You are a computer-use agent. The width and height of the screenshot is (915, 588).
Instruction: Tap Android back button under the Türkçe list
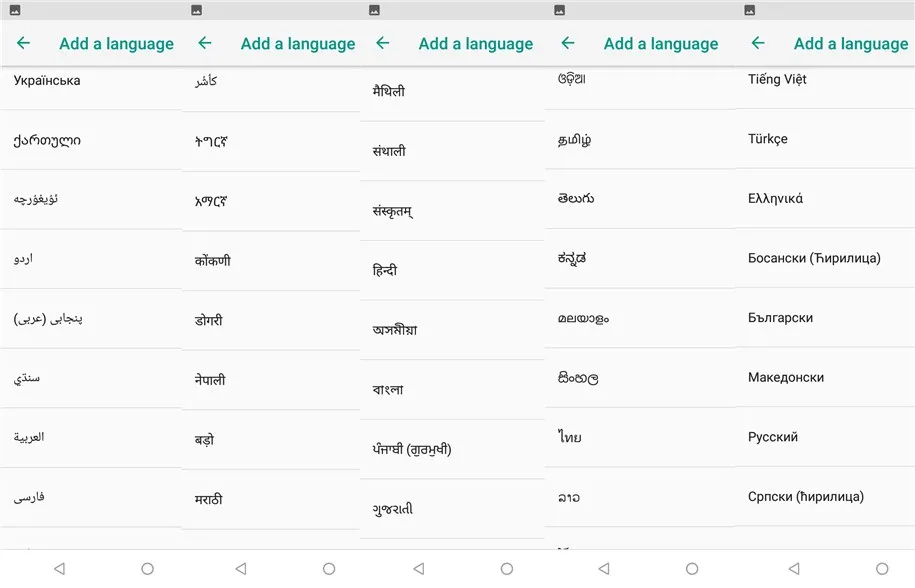click(794, 568)
